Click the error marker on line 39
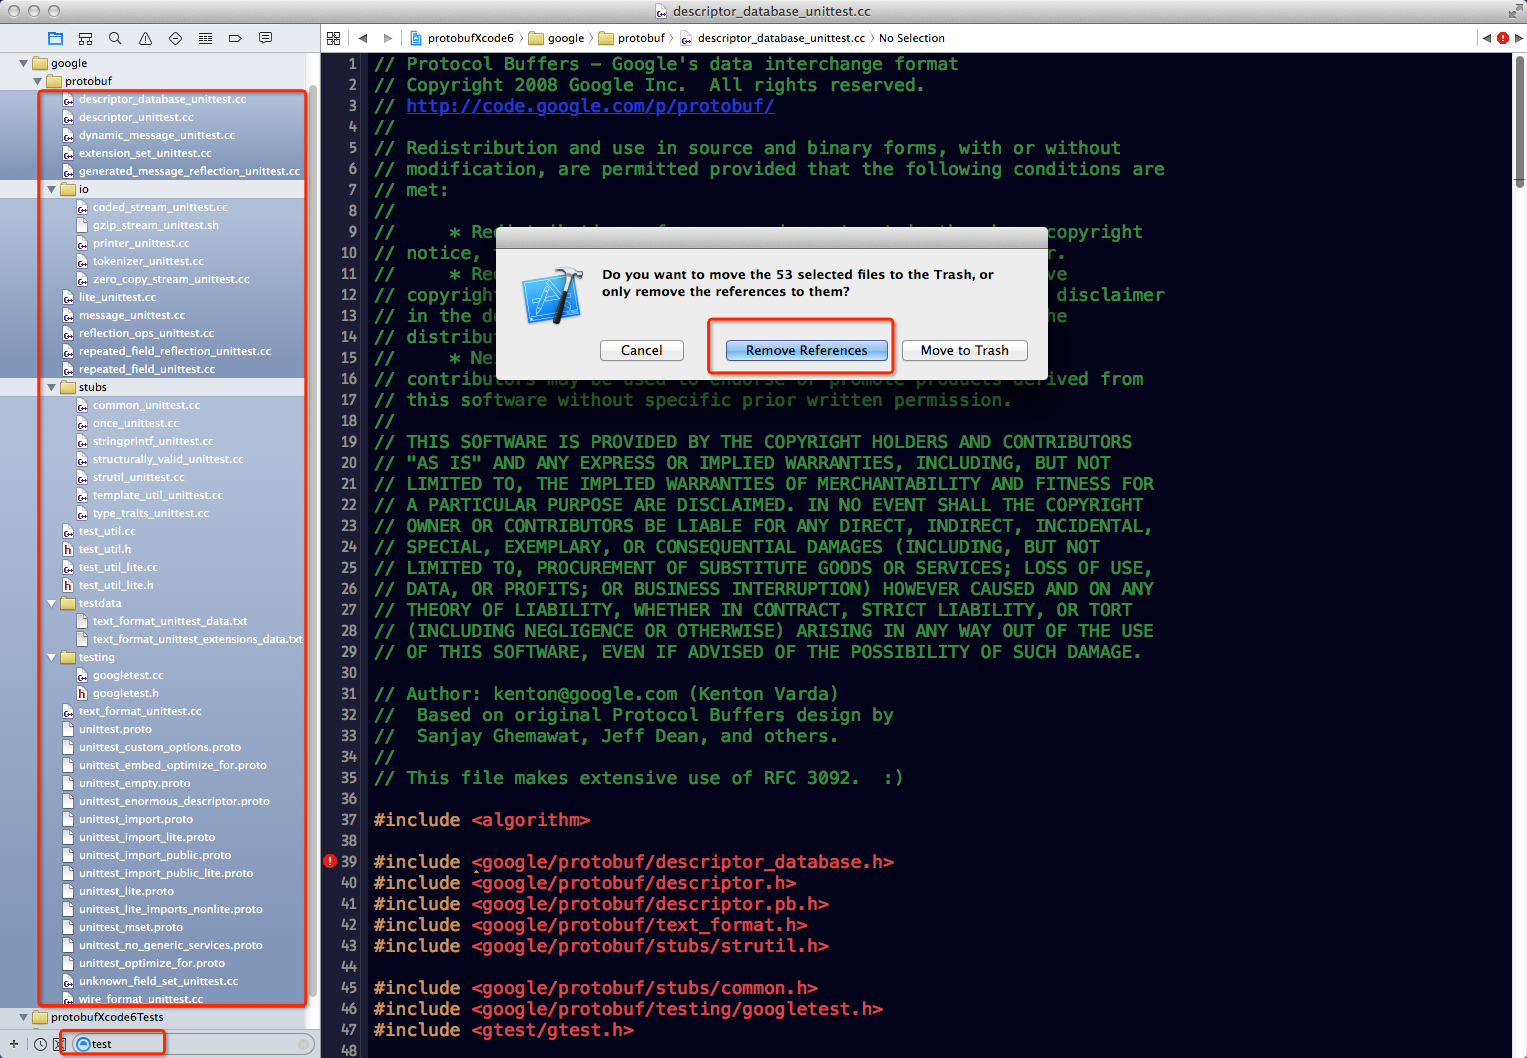Viewport: 1527px width, 1058px height. (330, 861)
